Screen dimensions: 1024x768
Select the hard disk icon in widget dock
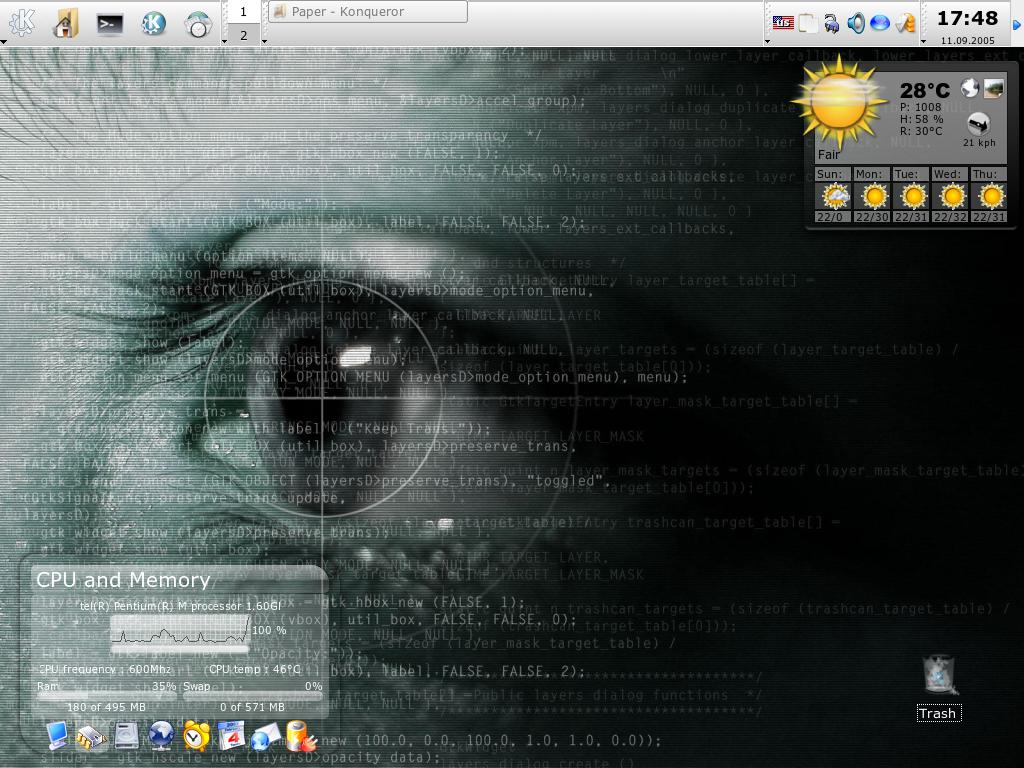pyautogui.click(x=127, y=735)
